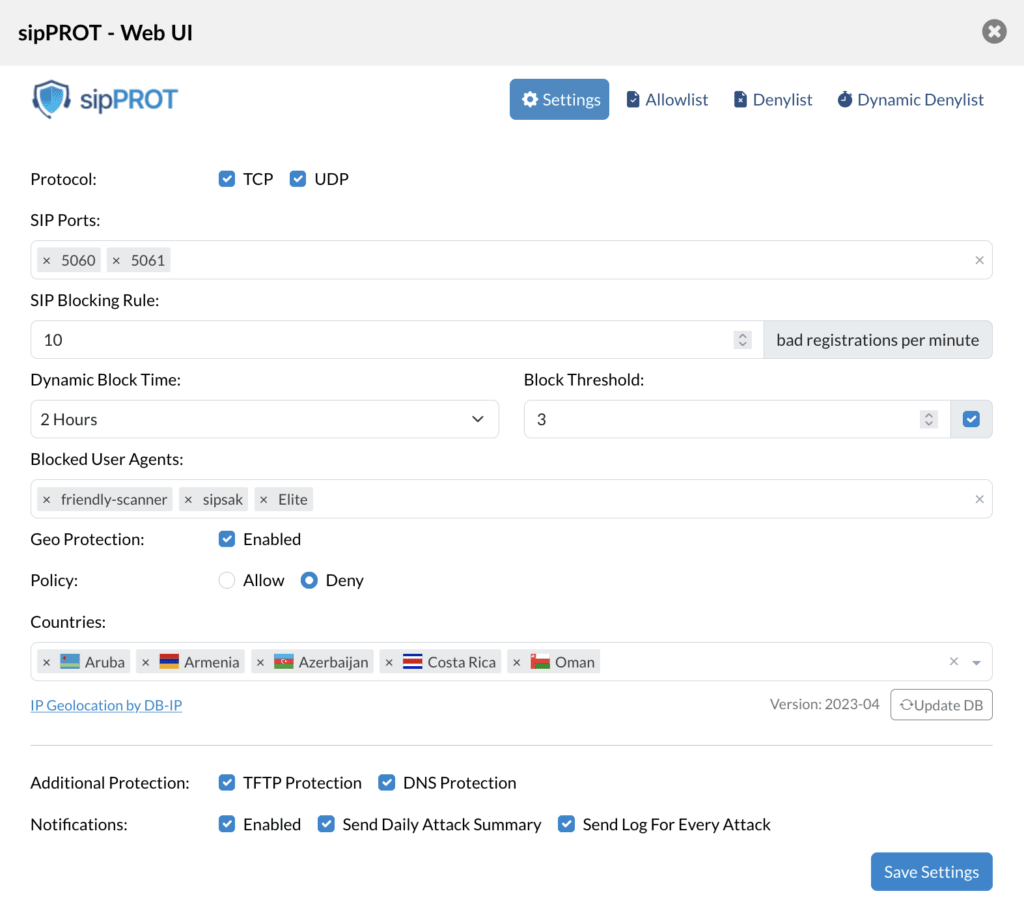Toggle DNS Protection checkbox

(x=387, y=782)
